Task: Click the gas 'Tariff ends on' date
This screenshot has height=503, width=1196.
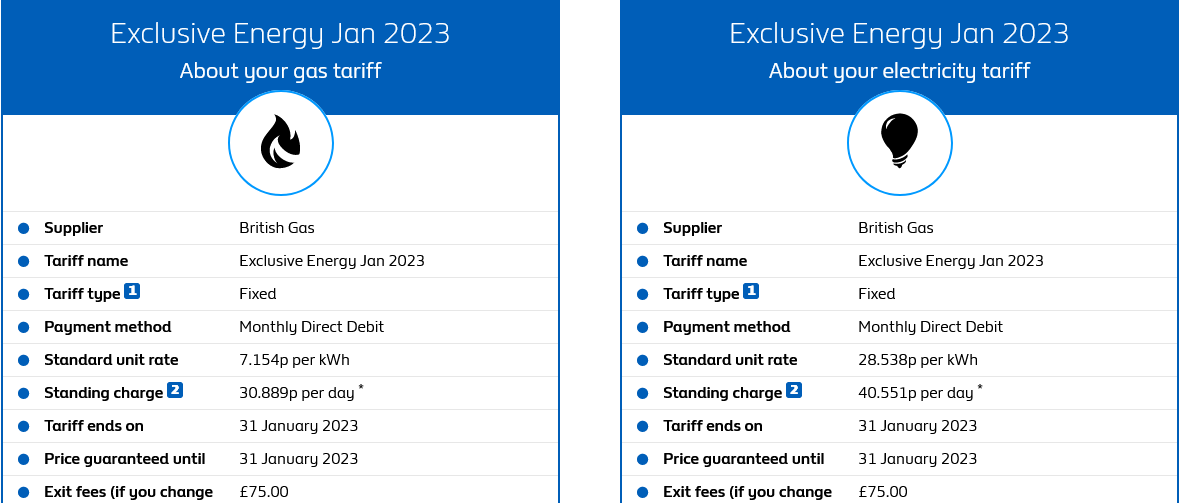Action: coord(298,426)
